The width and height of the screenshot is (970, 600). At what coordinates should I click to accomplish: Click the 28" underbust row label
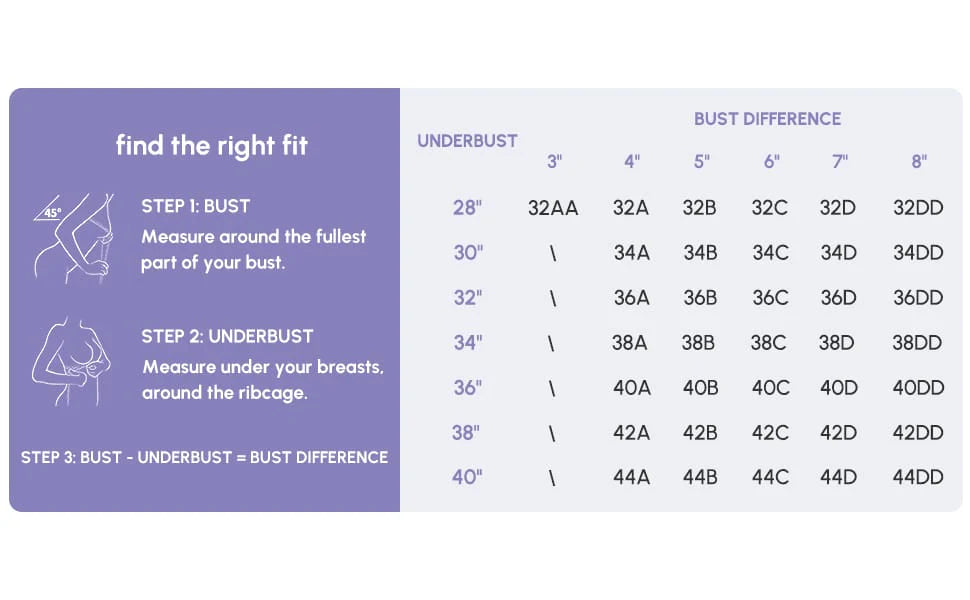467,208
